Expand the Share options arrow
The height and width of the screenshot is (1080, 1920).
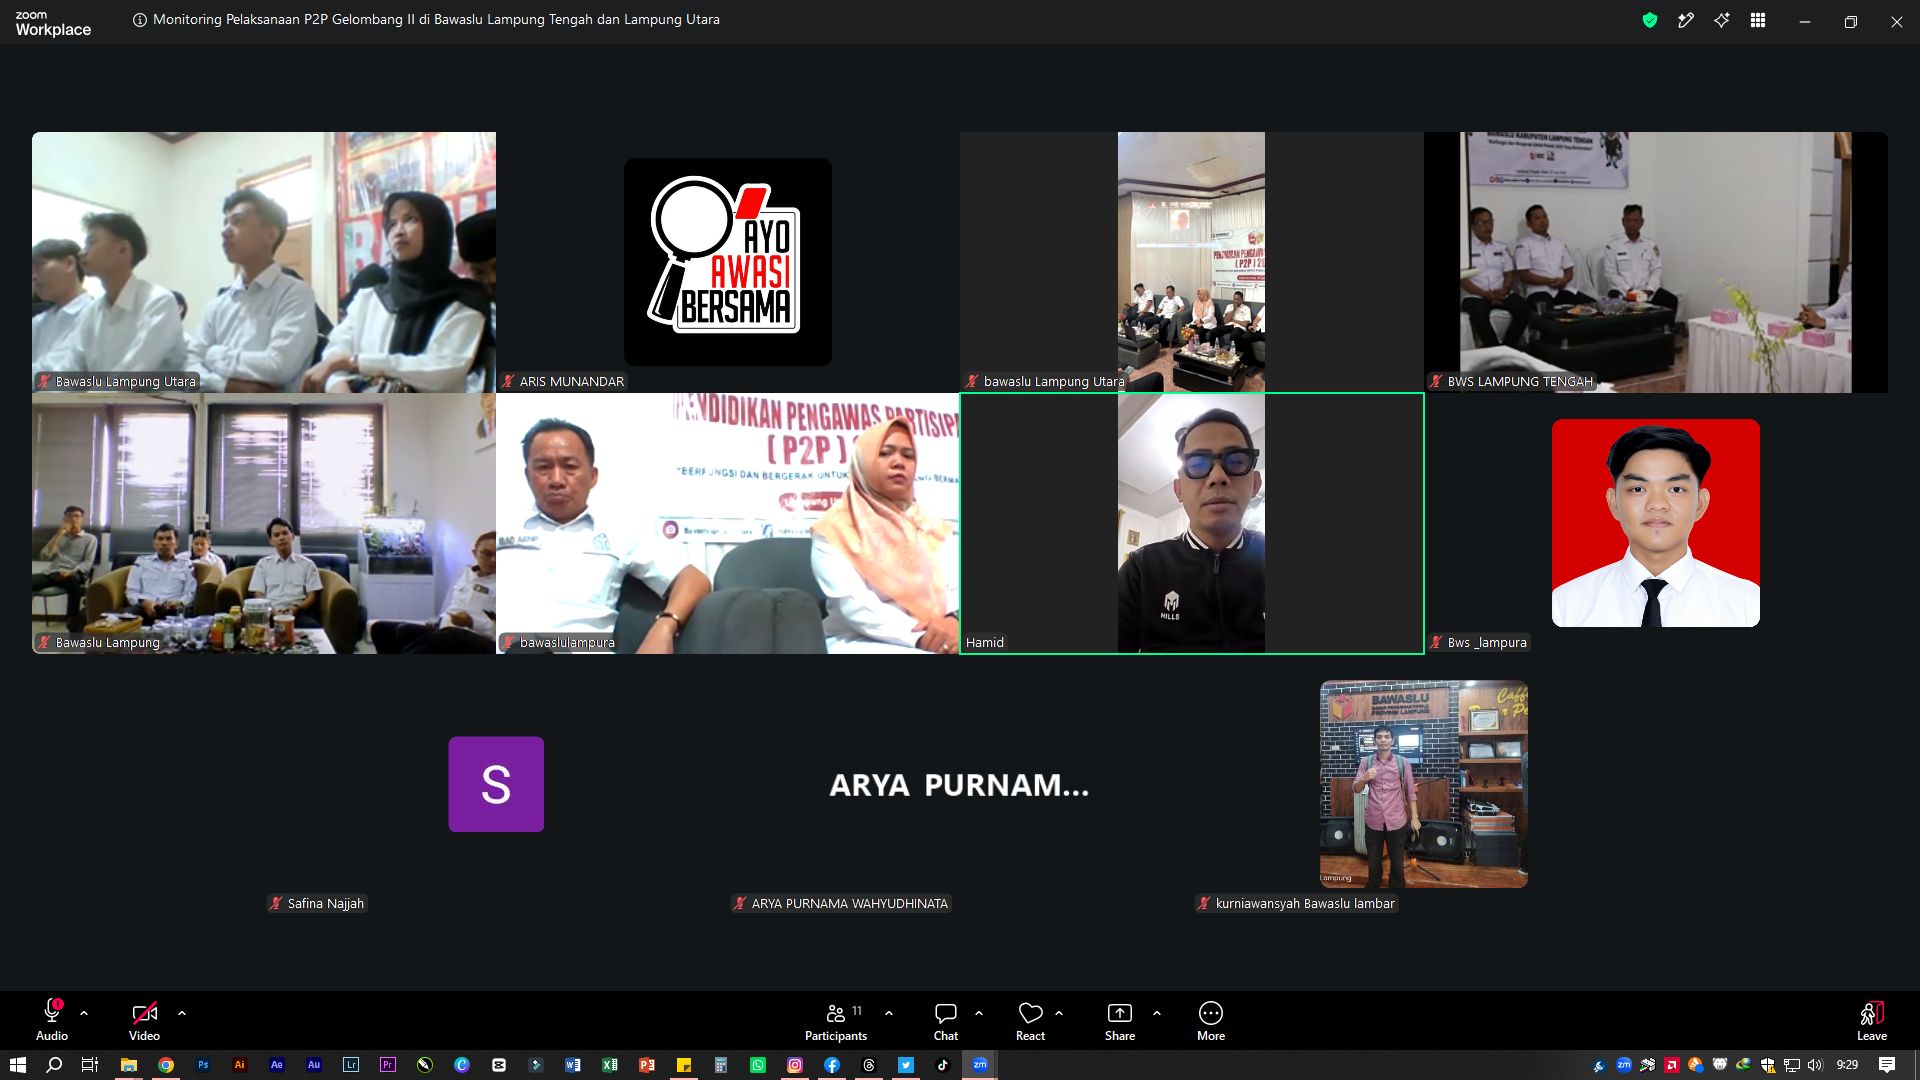pyautogui.click(x=1157, y=1013)
